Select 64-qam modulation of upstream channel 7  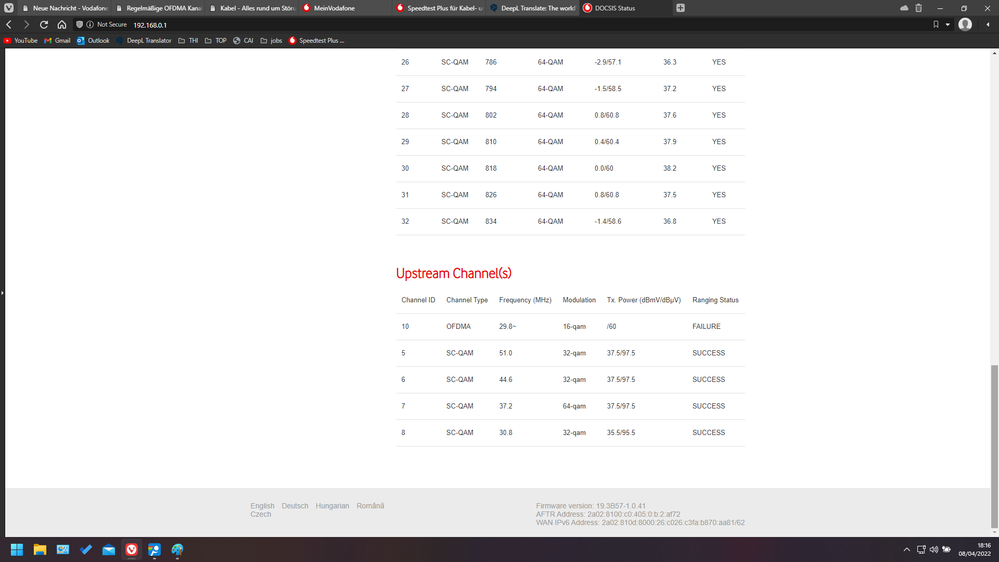coord(574,406)
